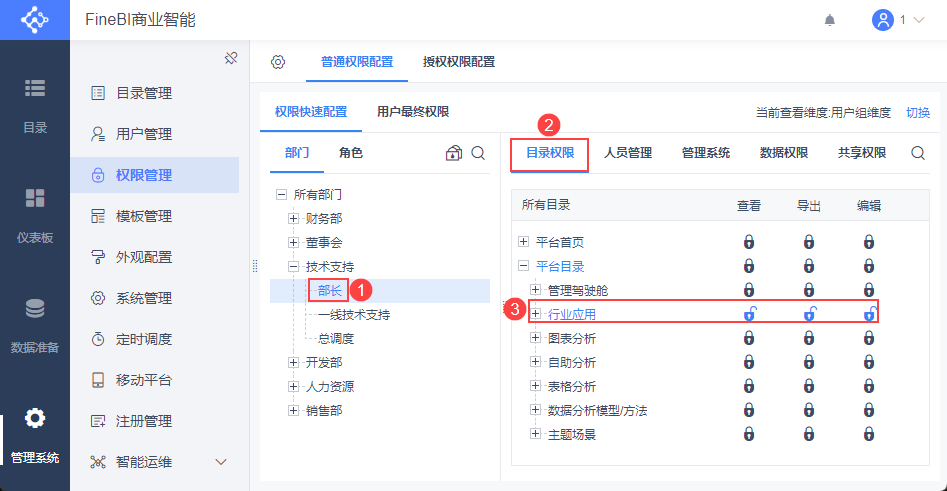Screen dimensions: 947x491
Task: Expand the 智能运维 menu chevron
Action: click(x=221, y=462)
